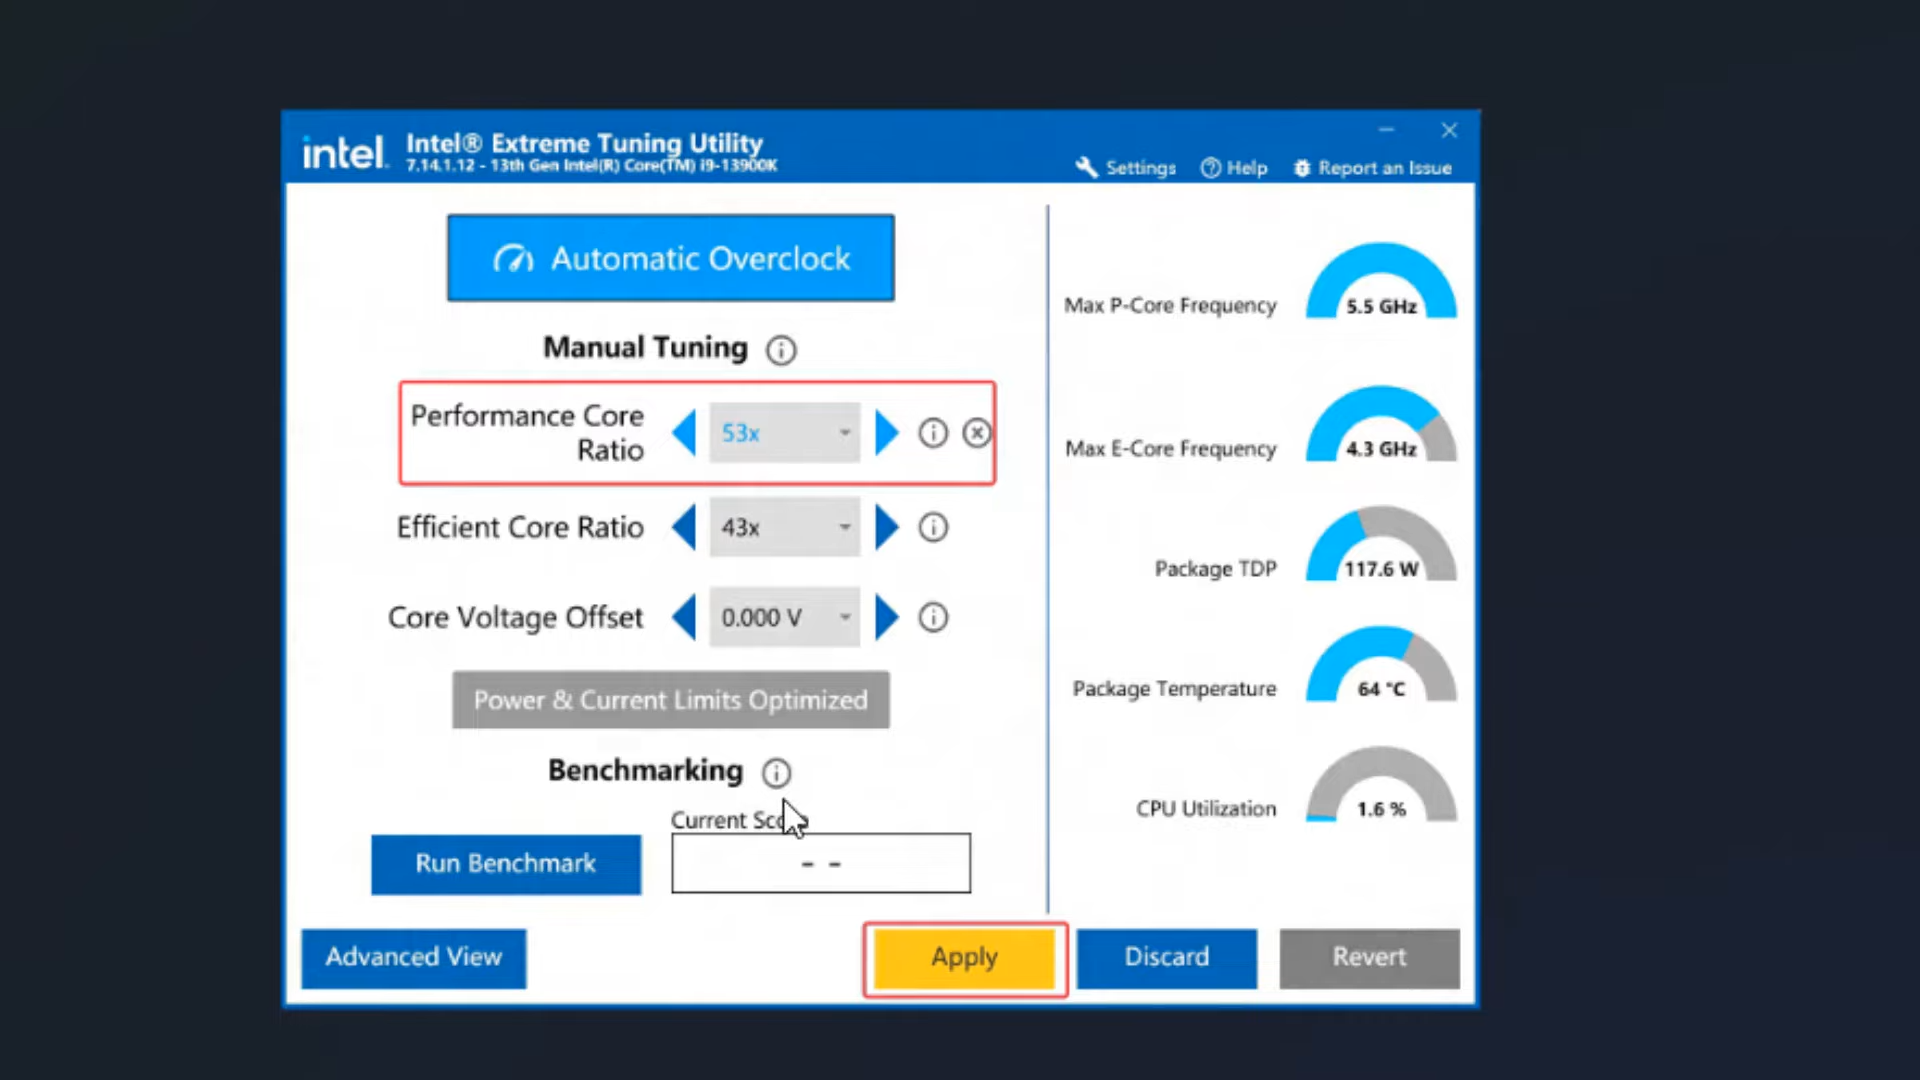
Task: Decrease Efficient Core Ratio with left arrow
Action: click(684, 527)
